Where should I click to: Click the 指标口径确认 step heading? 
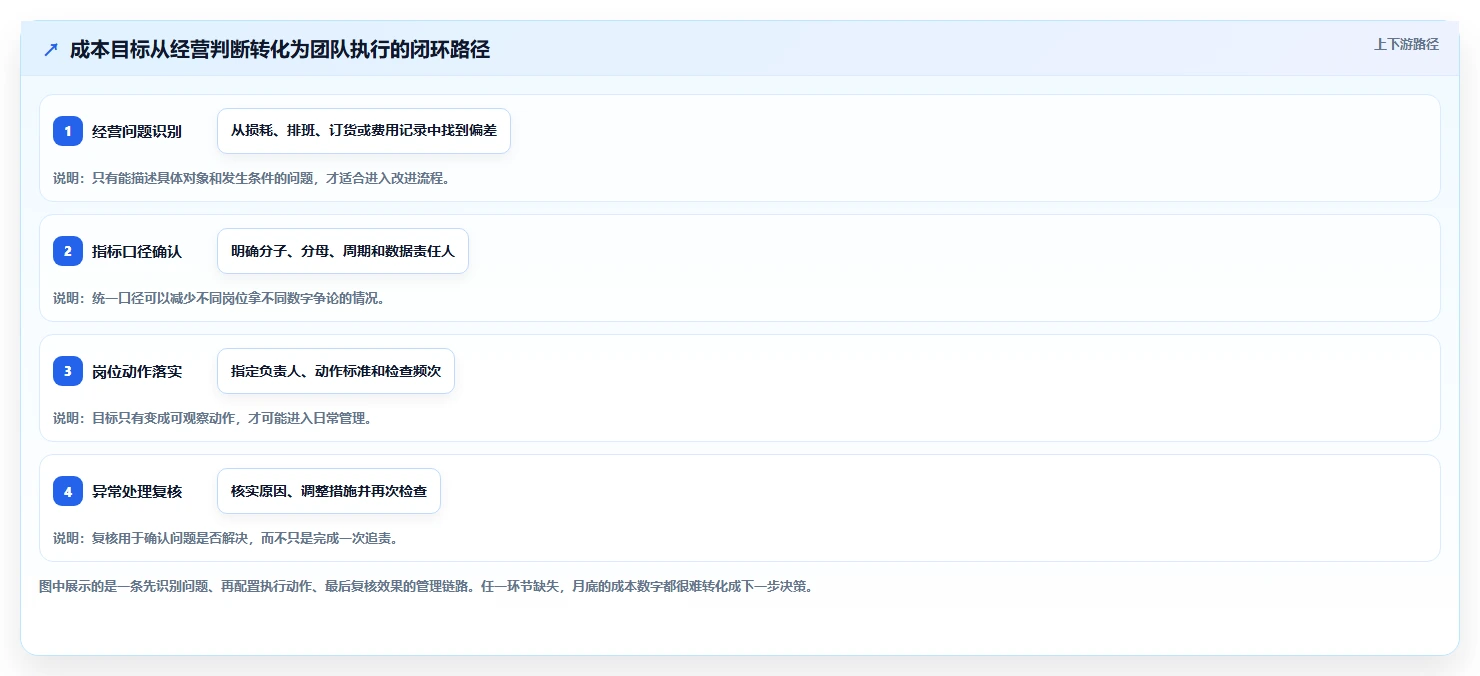point(137,251)
